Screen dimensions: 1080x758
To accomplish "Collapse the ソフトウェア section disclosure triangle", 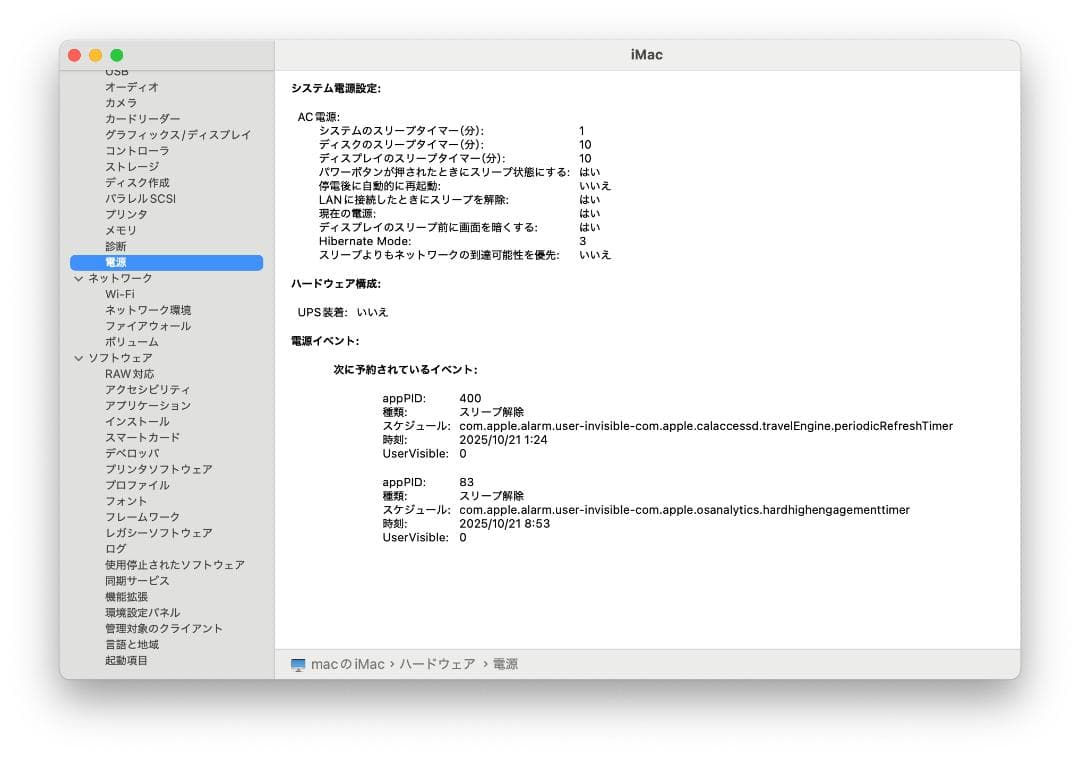I will click(x=80, y=358).
